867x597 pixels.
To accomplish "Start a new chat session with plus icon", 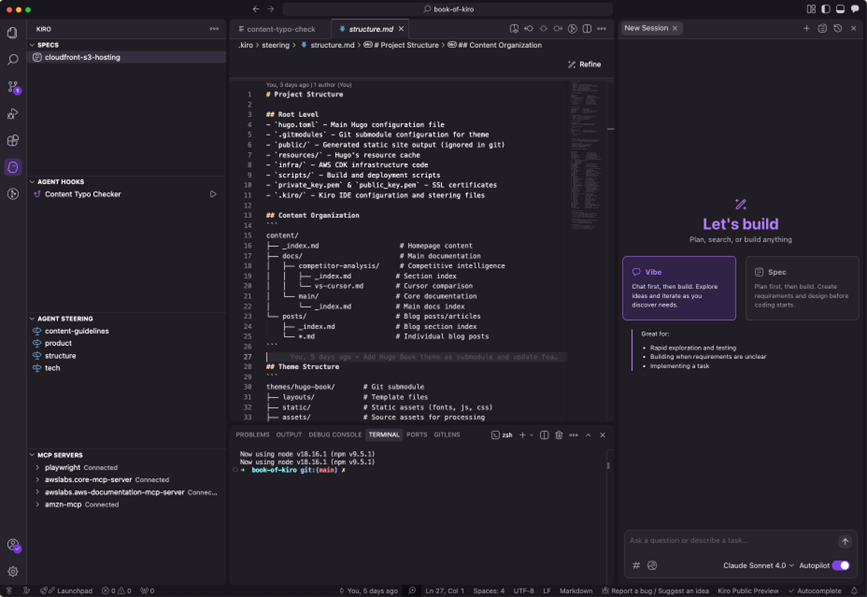I will (x=806, y=29).
